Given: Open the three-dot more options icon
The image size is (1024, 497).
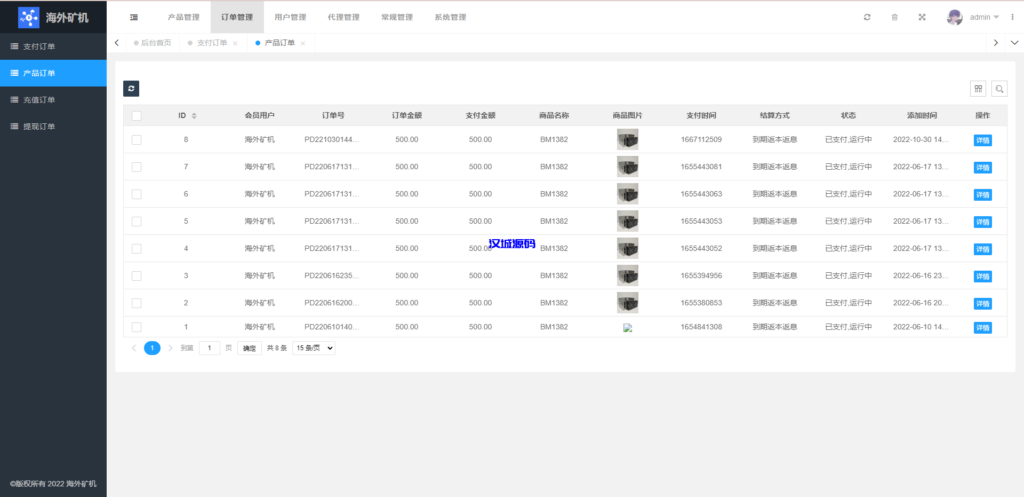Looking at the screenshot, I should coord(1013,17).
